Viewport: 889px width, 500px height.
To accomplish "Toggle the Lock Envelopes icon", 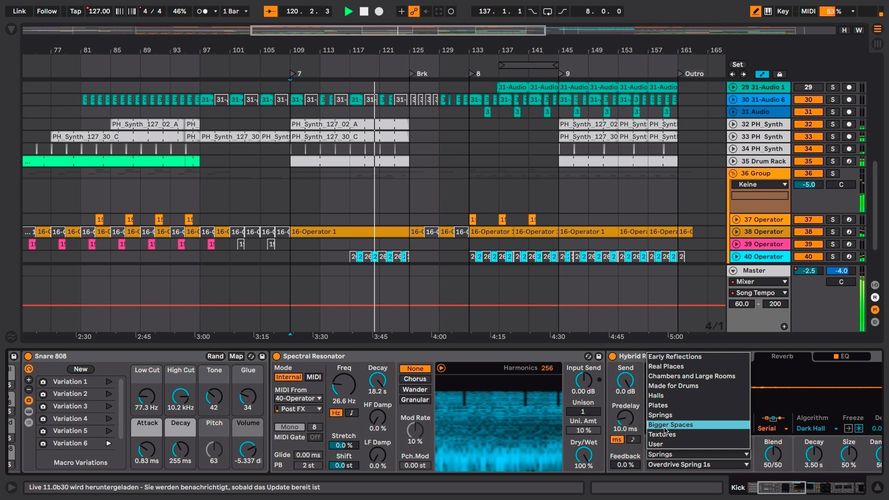I will pyautogui.click(x=780, y=74).
